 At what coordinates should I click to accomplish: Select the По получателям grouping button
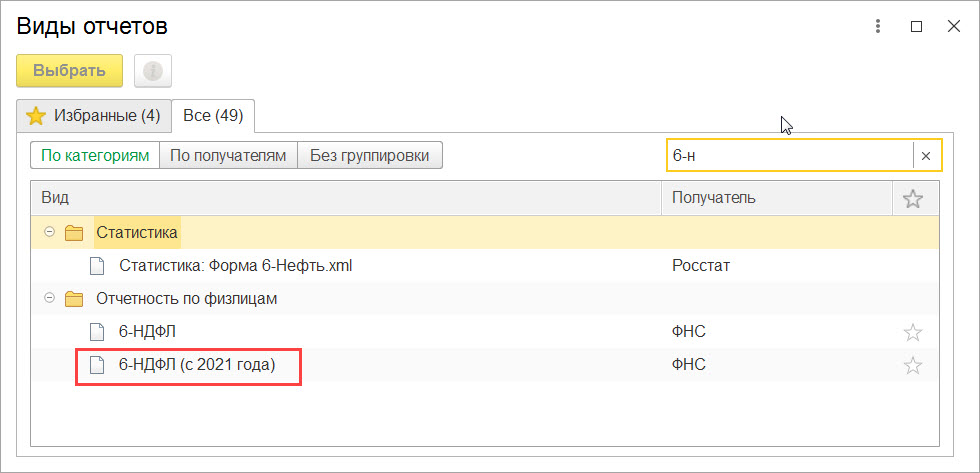coord(228,156)
